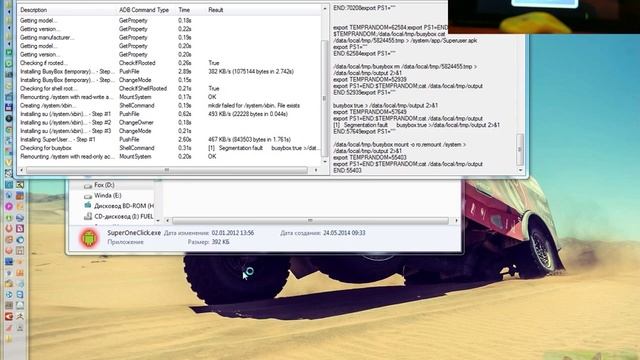Select the 'Checking for busybox' row
This screenshot has width=640, height=360.
pos(169,148)
